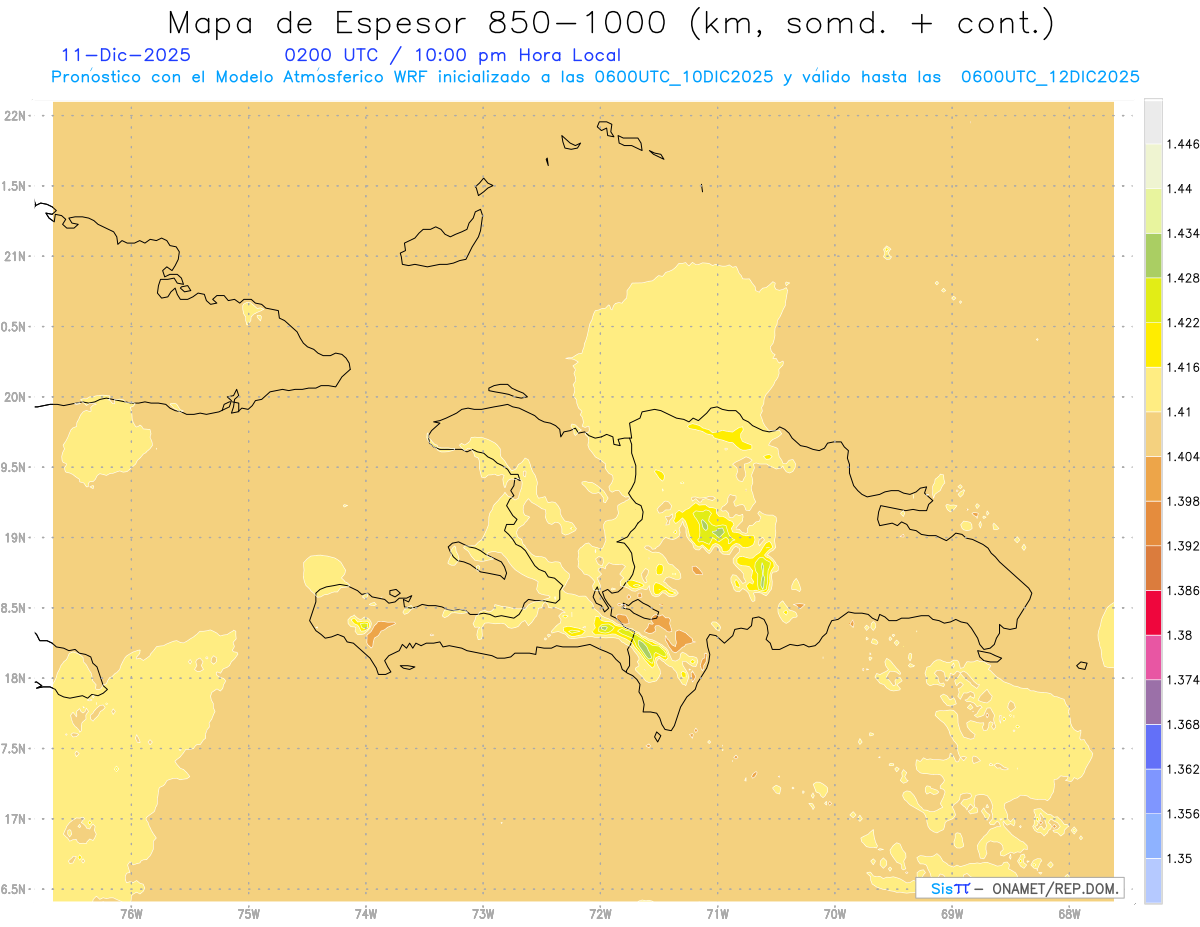Click the legend value '1.356'
This screenshot has height=927, width=1200.
tap(1183, 813)
